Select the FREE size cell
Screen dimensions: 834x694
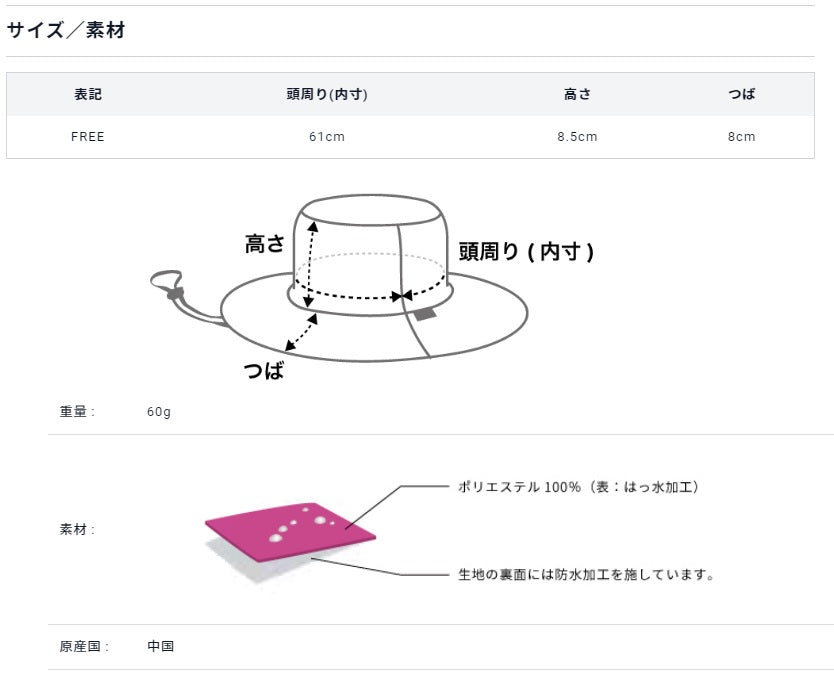[x=88, y=137]
